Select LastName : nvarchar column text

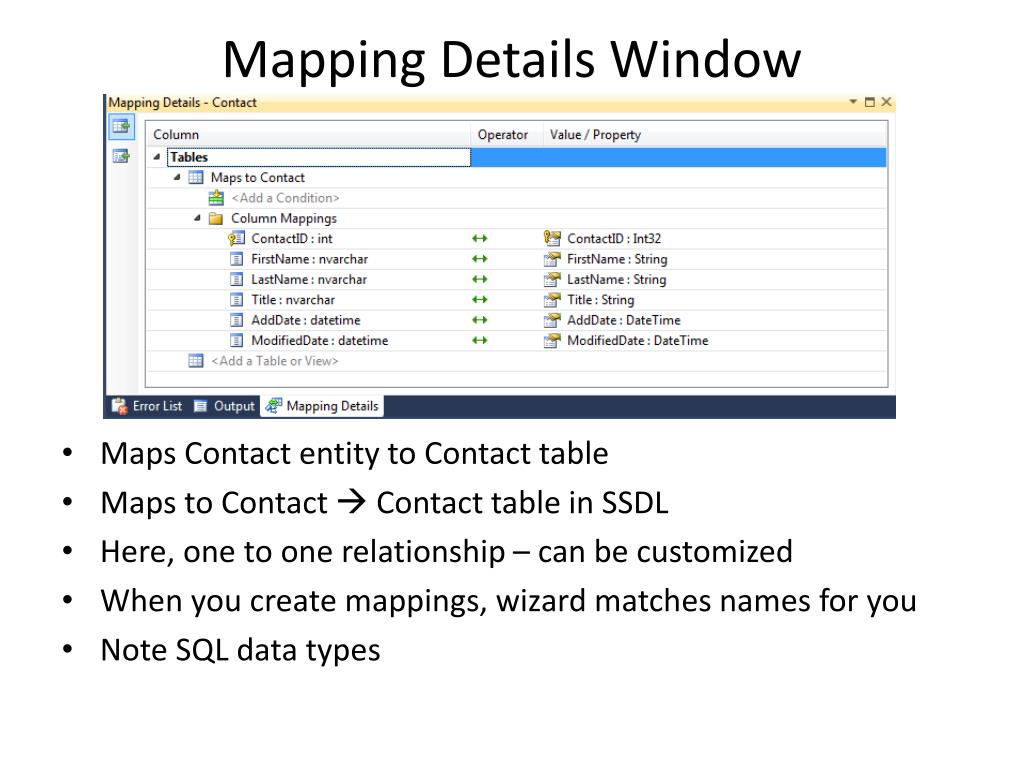tap(309, 279)
